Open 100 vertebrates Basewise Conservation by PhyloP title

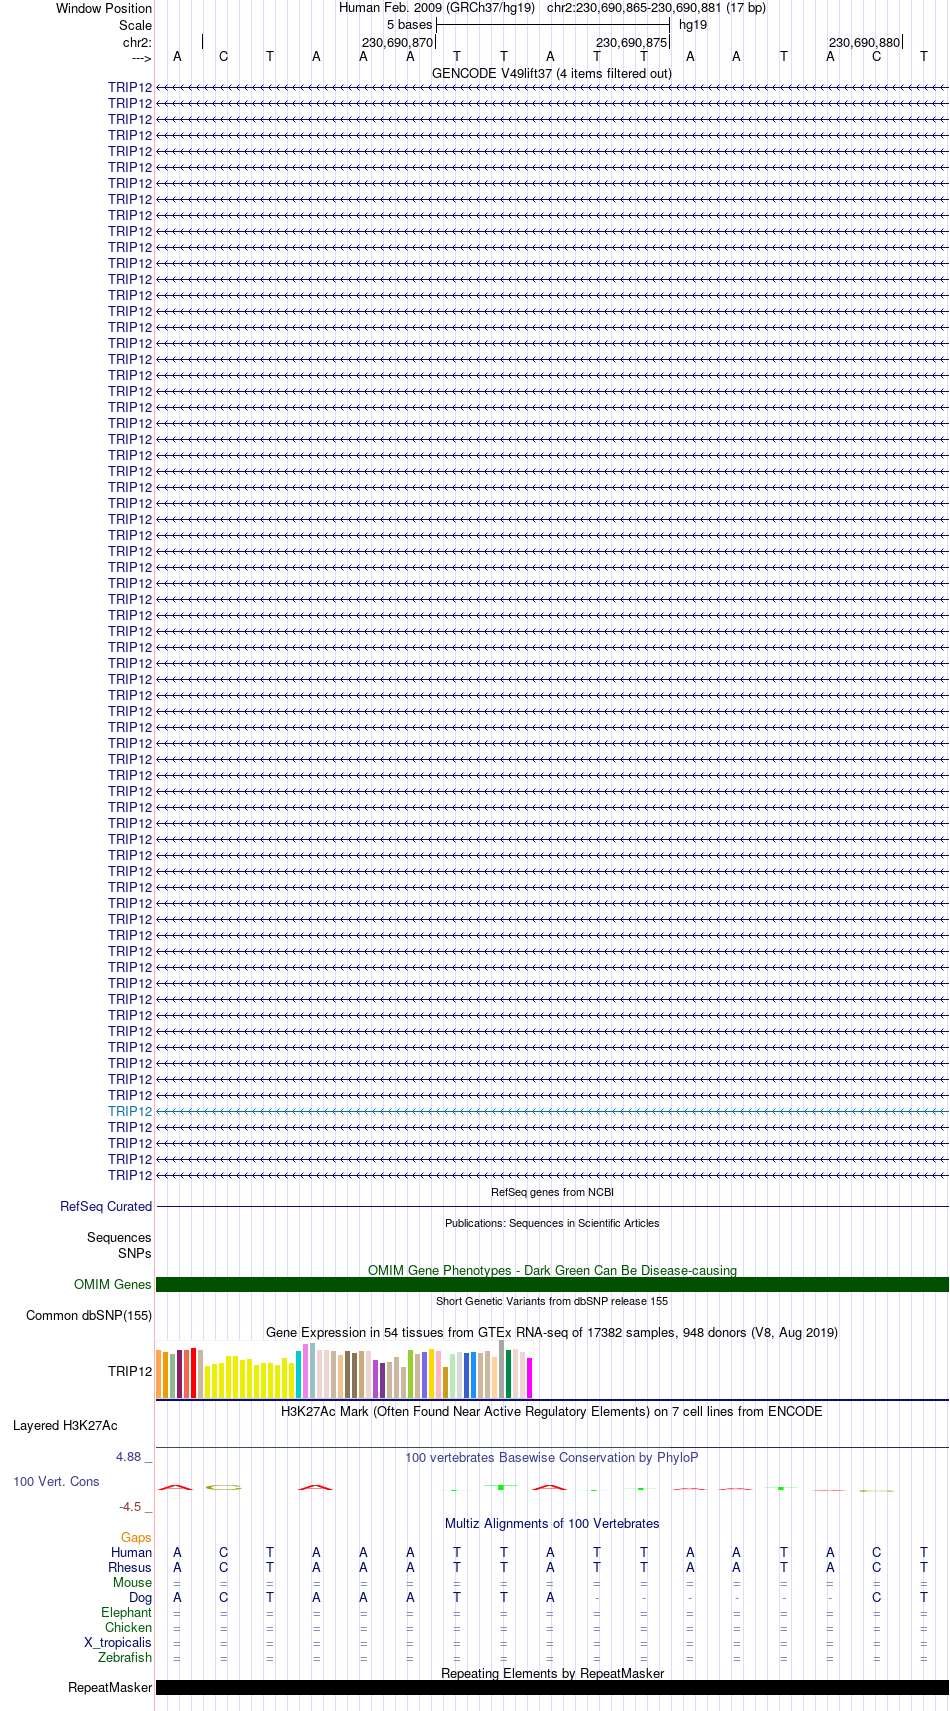coord(552,1457)
